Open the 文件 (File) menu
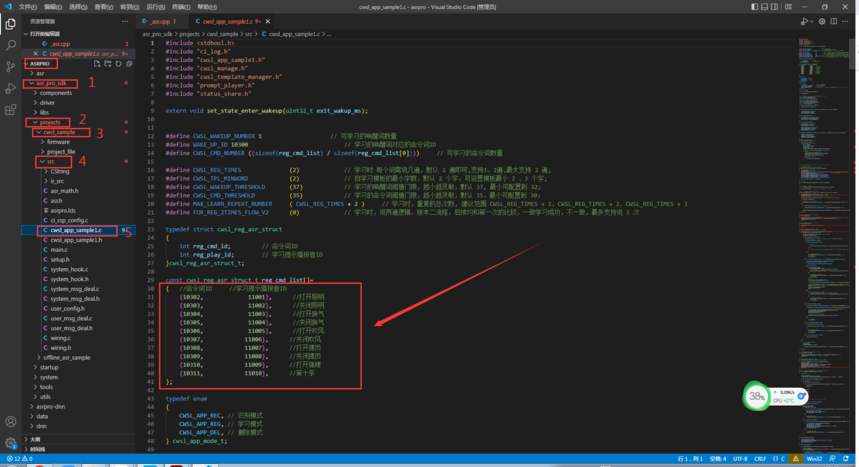Image resolution: width=859 pixels, height=467 pixels. click(27, 7)
